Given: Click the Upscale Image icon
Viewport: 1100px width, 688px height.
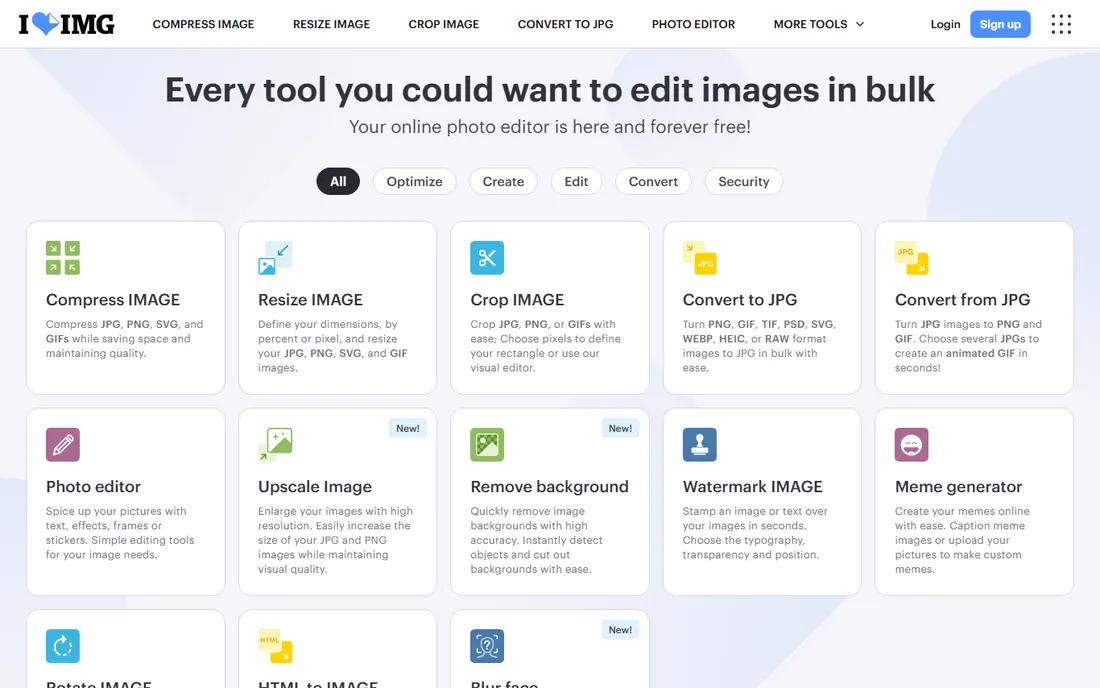Looking at the screenshot, I should [275, 445].
